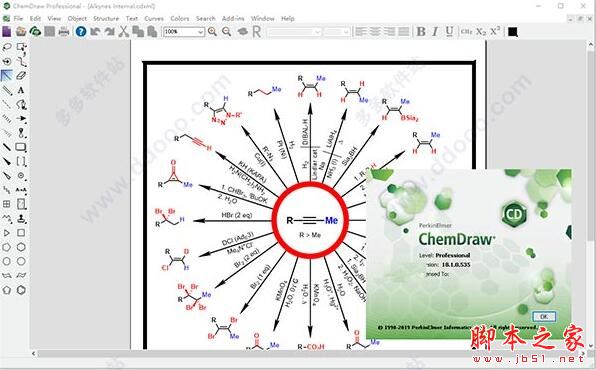The height and width of the screenshot is (370, 596).
Task: Open the Object menu
Action: [77, 18]
